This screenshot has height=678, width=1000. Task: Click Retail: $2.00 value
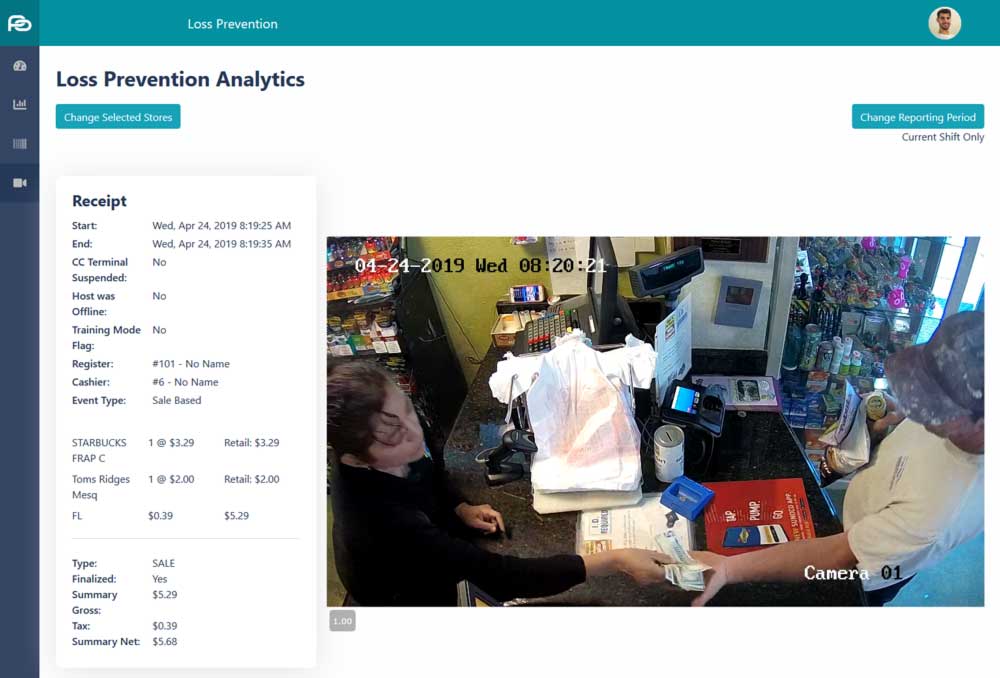(251, 479)
